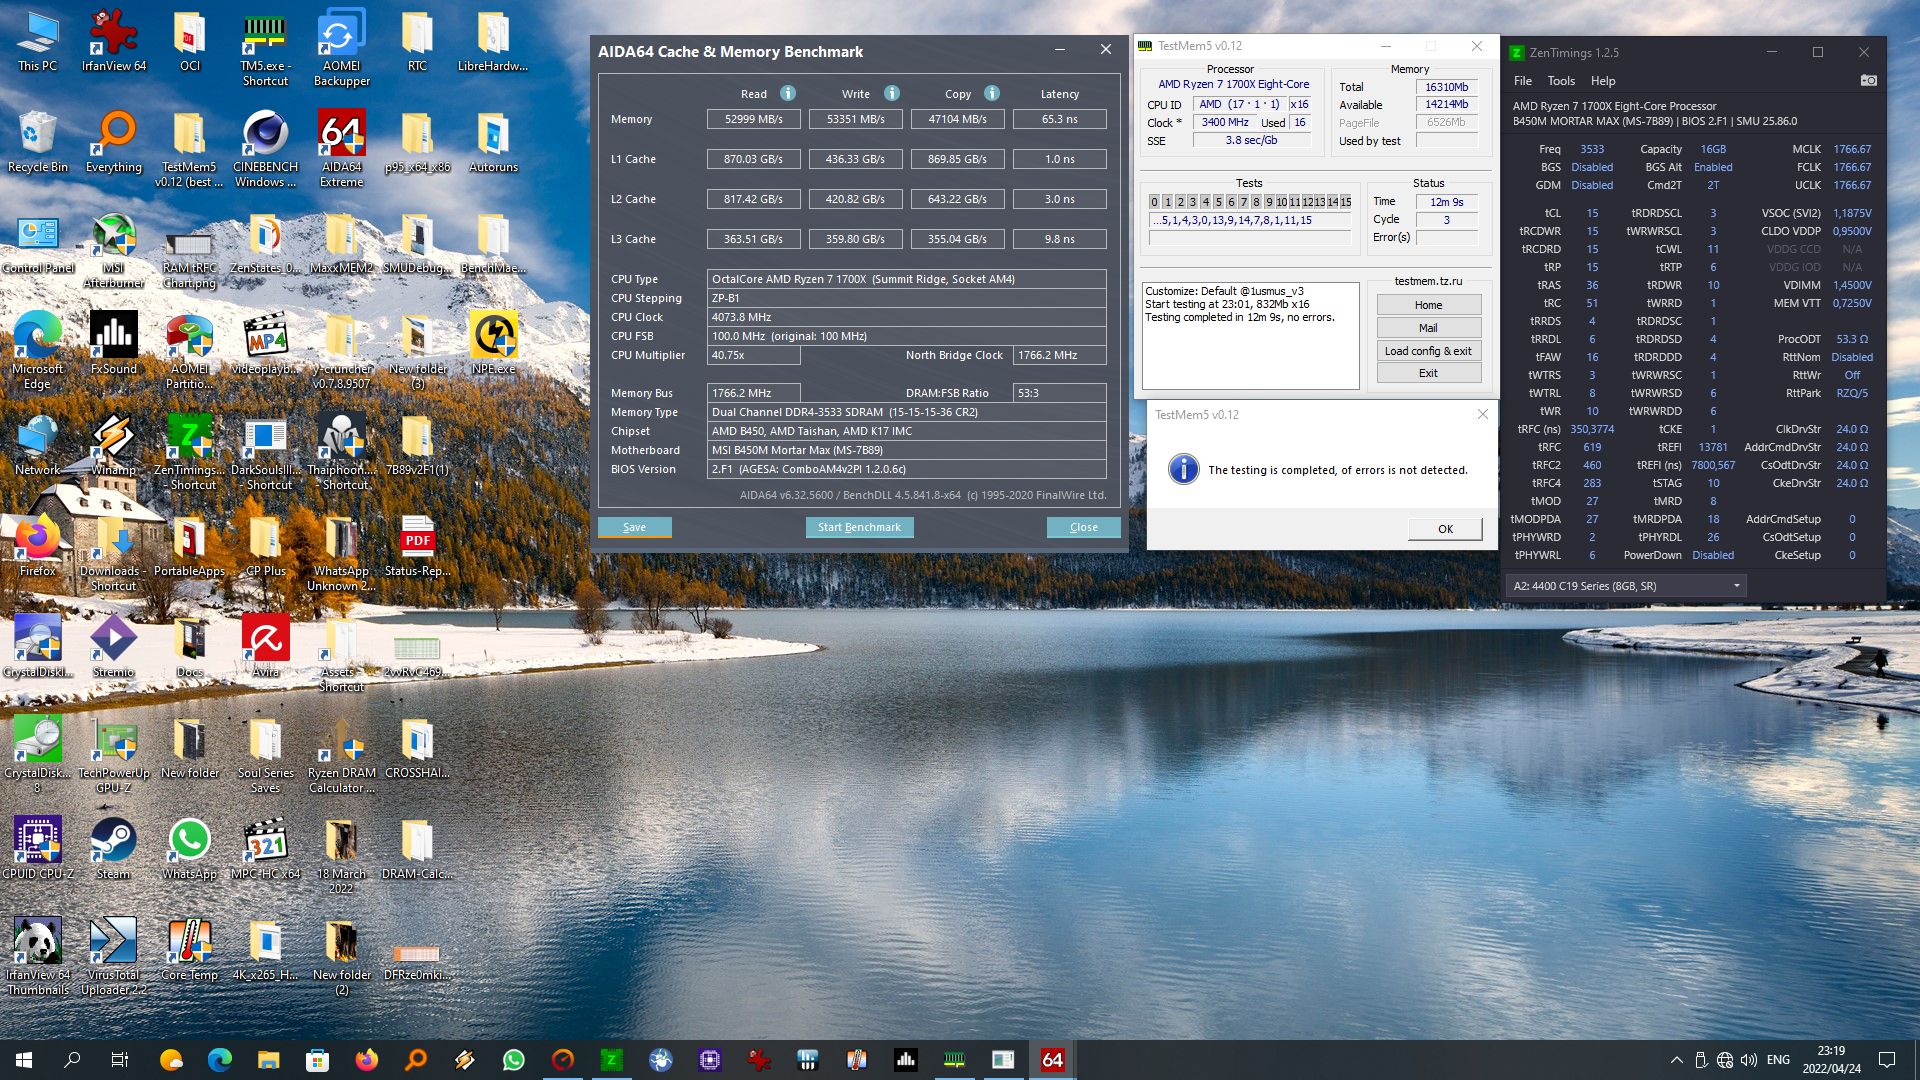Open the MSI Afterburner desktop icon
The height and width of the screenshot is (1080, 1920).
pyautogui.click(x=114, y=252)
